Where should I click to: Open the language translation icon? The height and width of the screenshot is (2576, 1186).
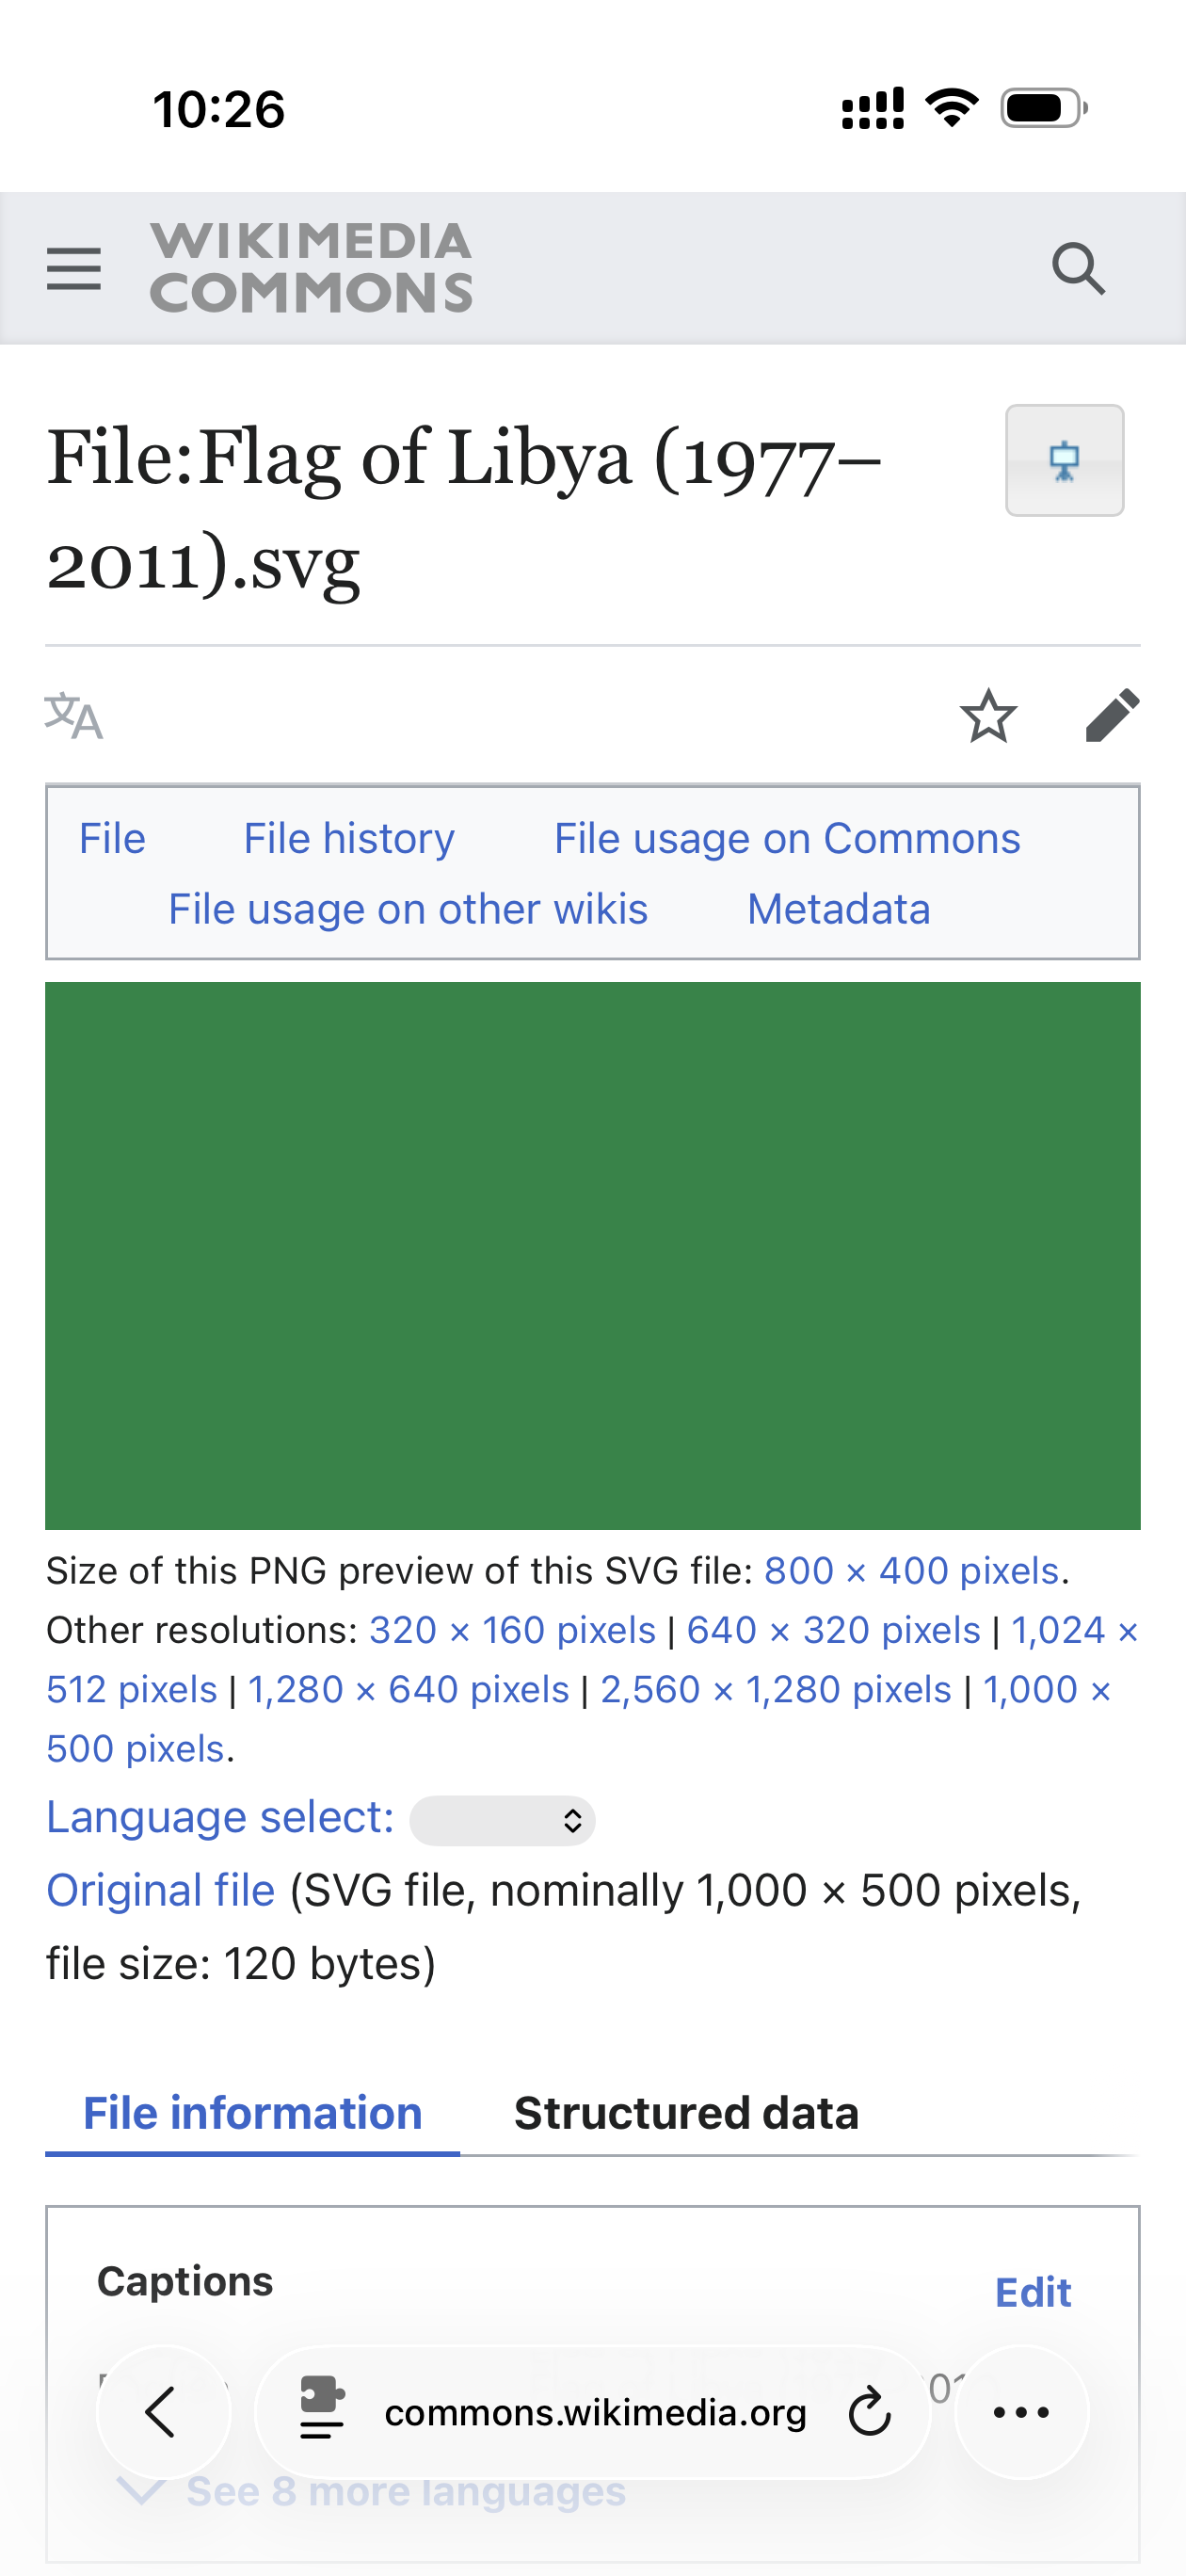click(74, 716)
